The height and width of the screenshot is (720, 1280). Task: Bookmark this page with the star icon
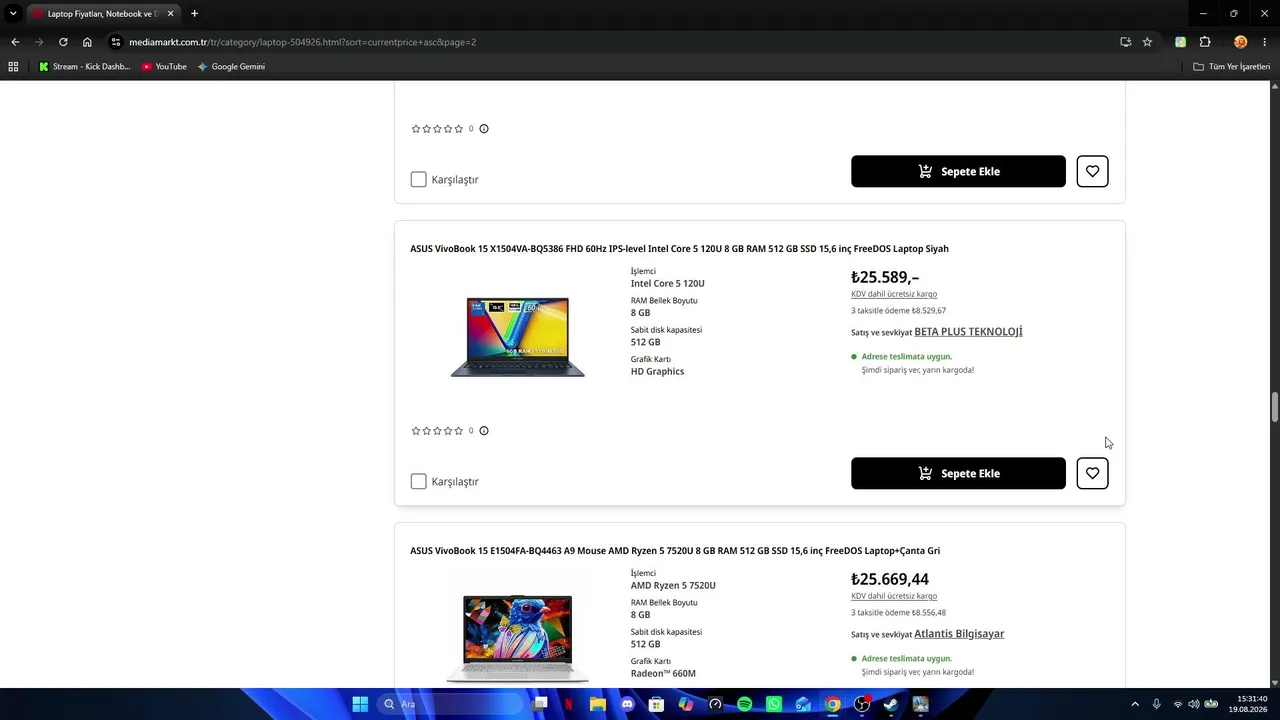(1147, 42)
